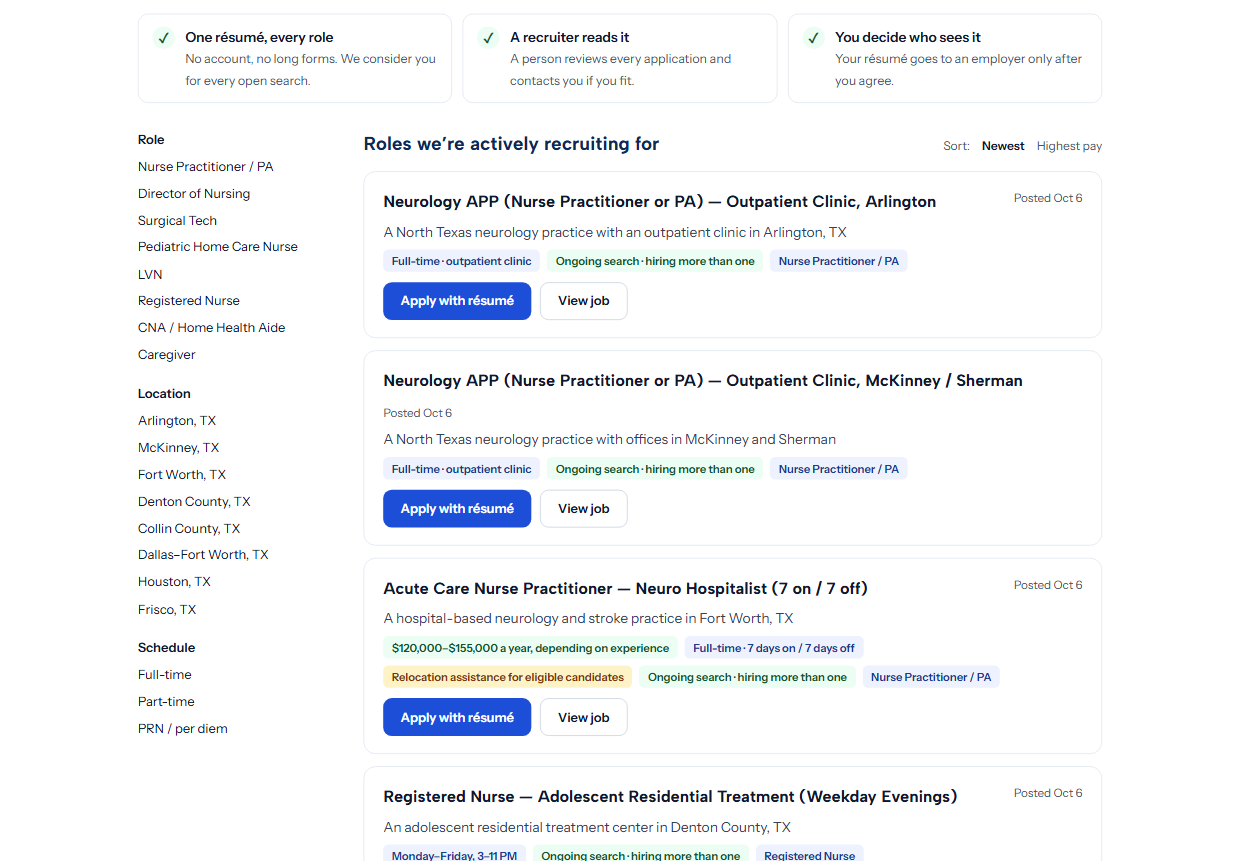Open Neurology APP McKinney / Sherman title
Image resolution: width=1240 pixels, height=861 pixels.
click(x=703, y=381)
